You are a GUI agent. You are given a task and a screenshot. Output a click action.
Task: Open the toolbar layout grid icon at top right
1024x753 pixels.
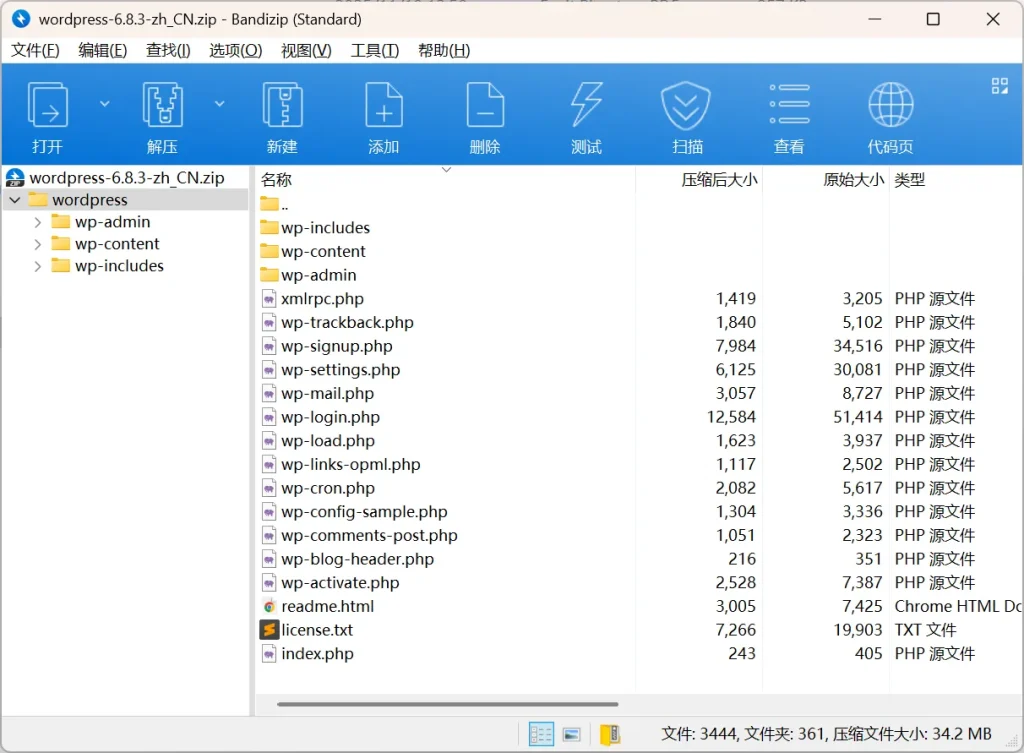pyautogui.click(x=999, y=86)
